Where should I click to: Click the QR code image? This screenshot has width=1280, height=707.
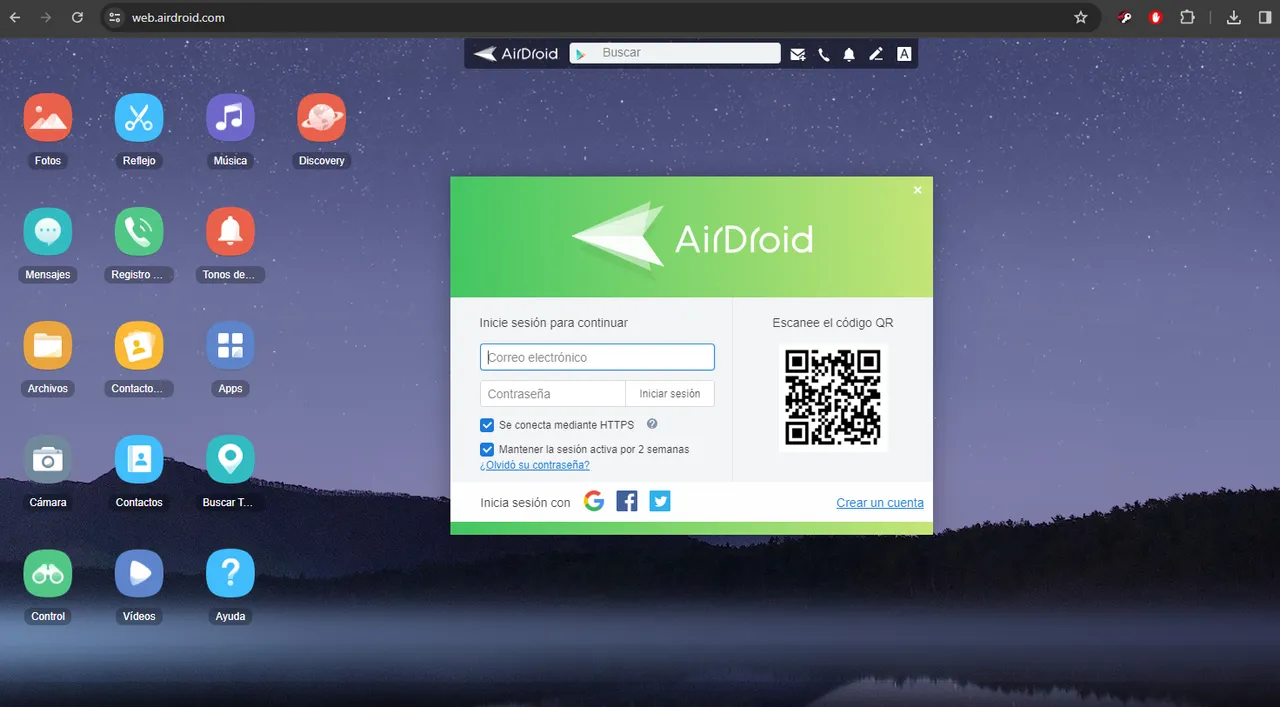tap(833, 397)
